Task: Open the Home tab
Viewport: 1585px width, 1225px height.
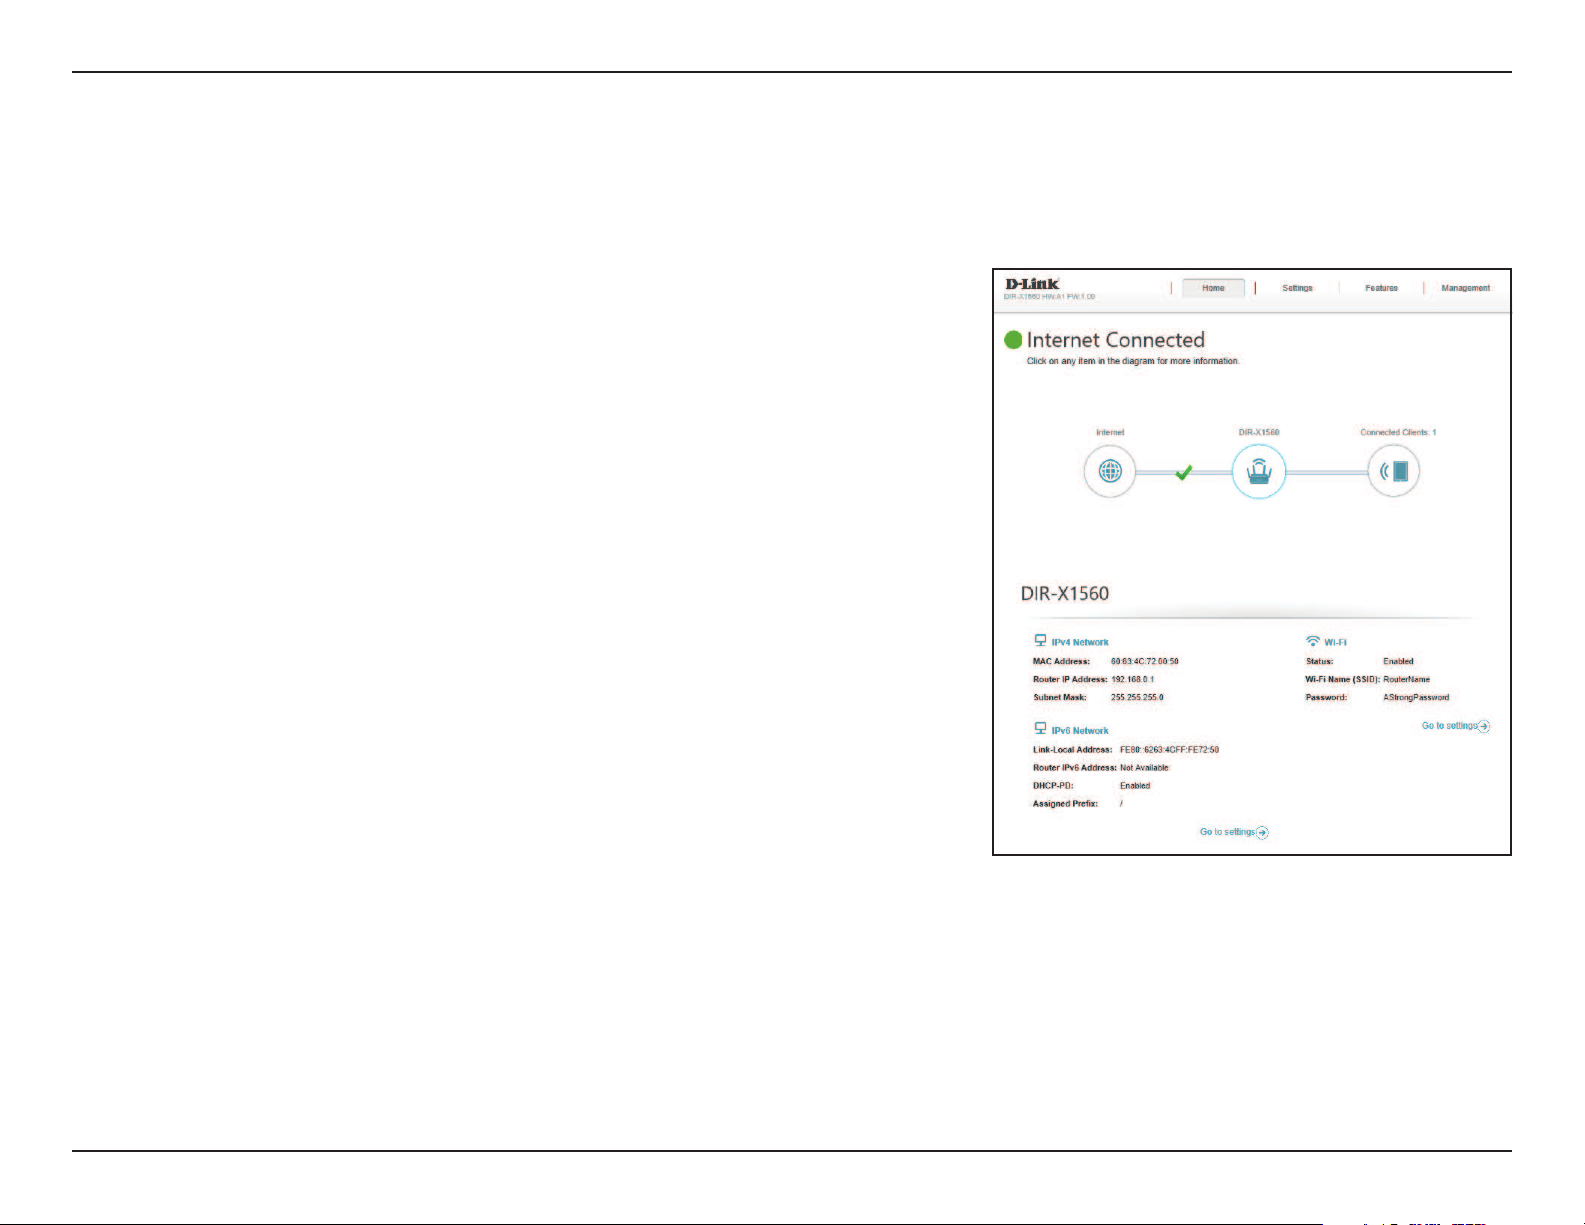Action: pyautogui.click(x=1213, y=288)
